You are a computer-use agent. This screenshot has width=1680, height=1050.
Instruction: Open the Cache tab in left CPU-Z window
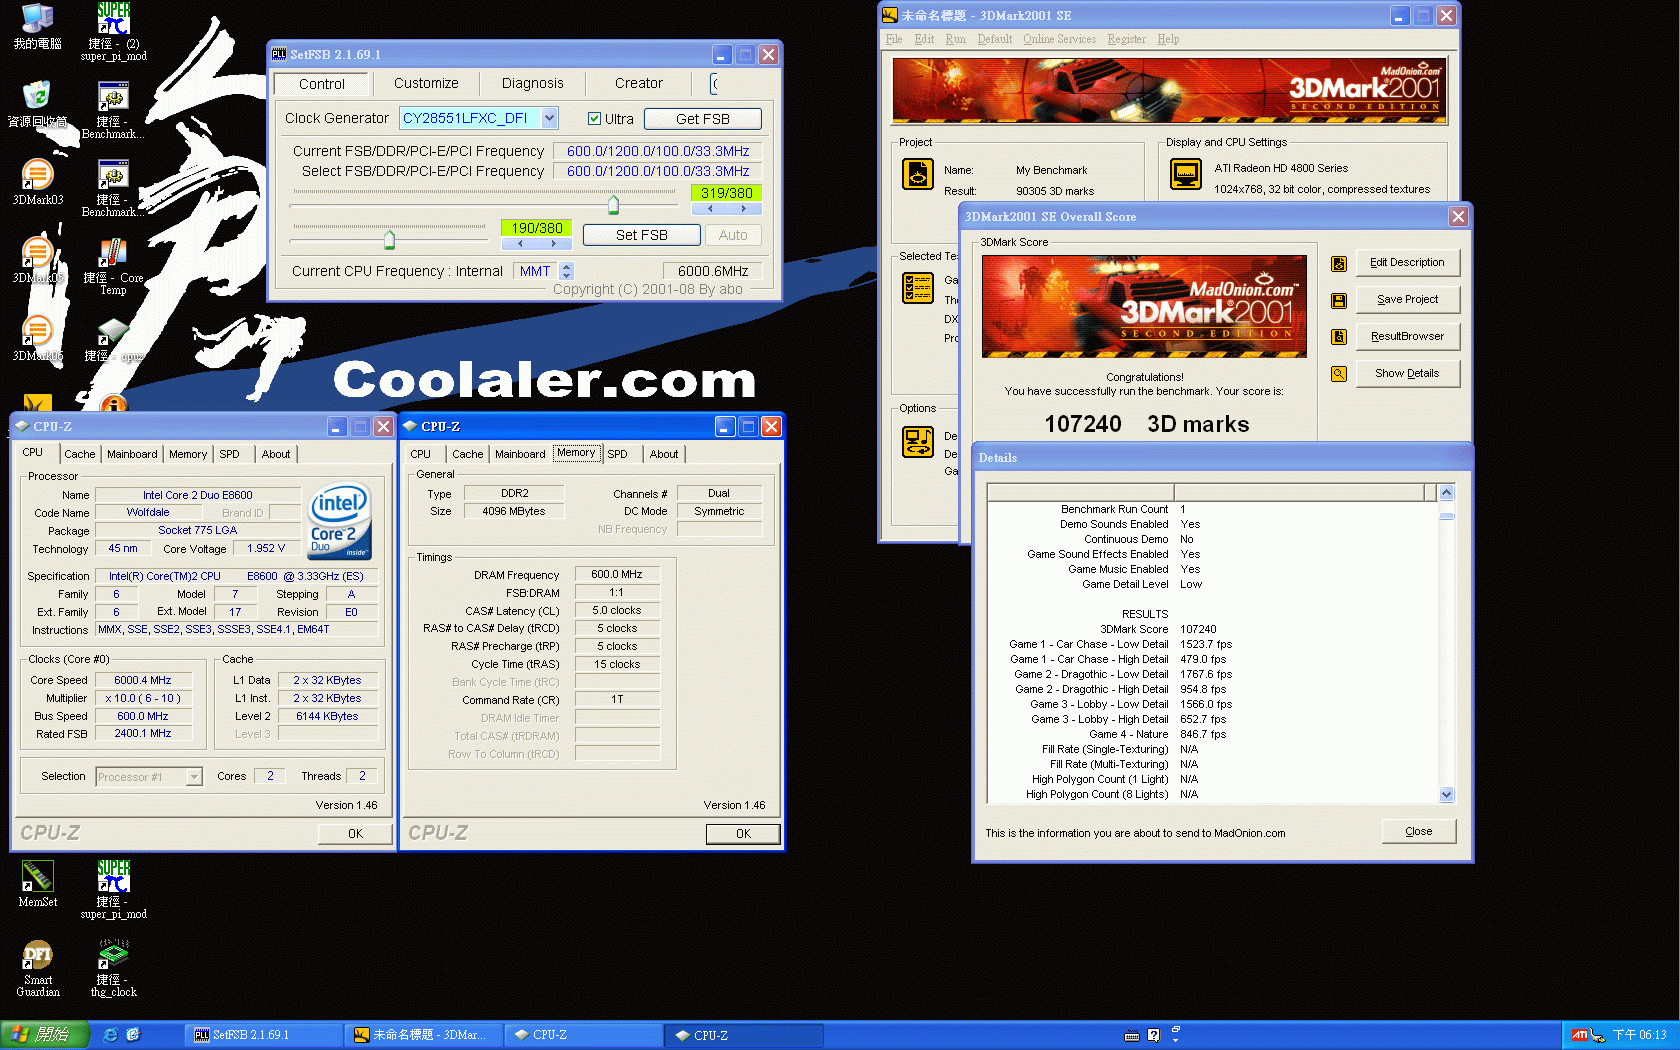pos(80,454)
